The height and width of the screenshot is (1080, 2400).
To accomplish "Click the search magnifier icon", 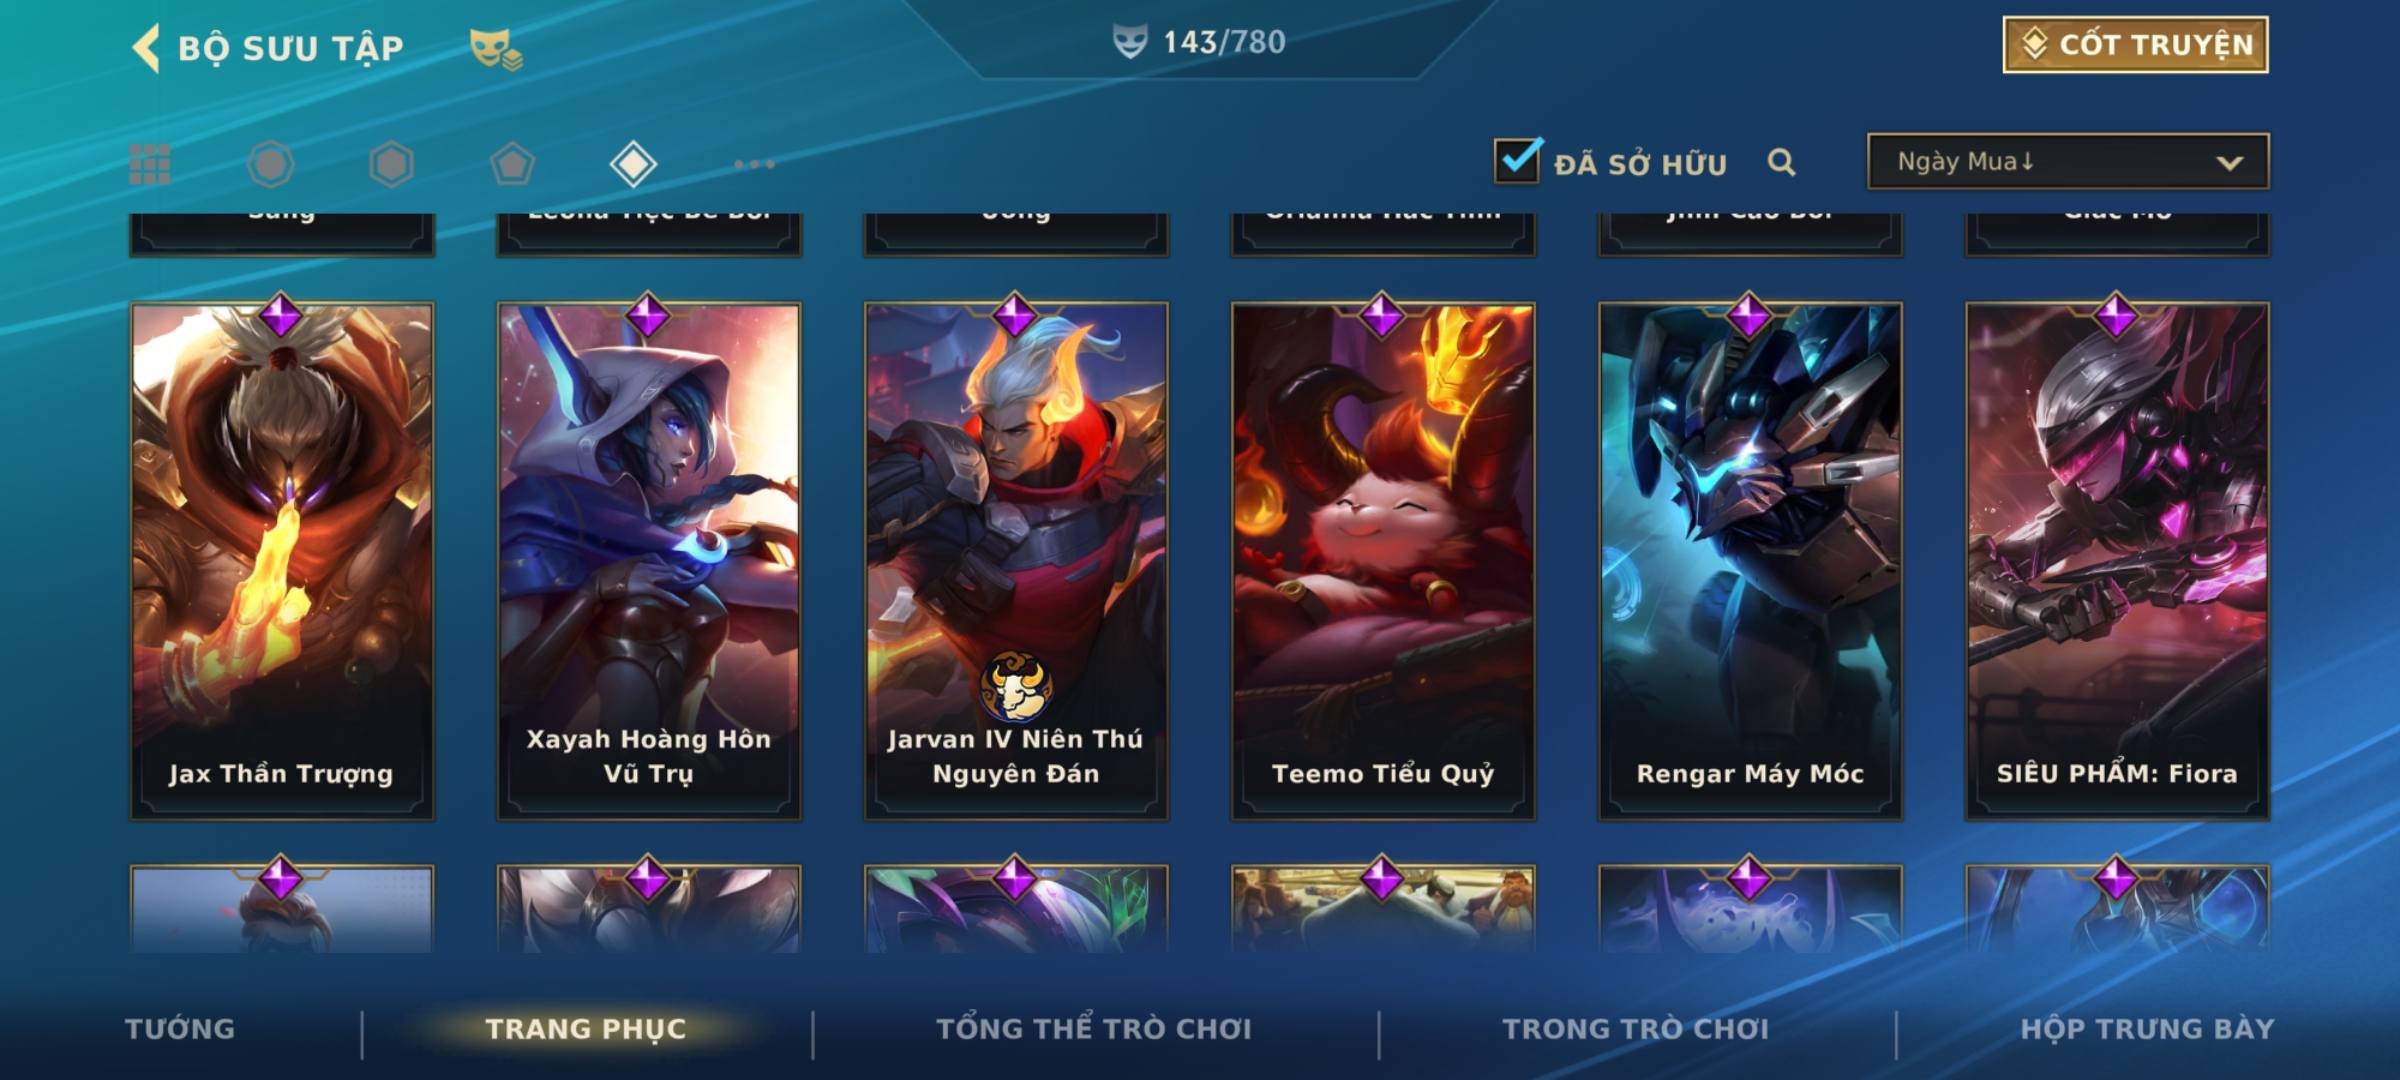I will 1781,162.
